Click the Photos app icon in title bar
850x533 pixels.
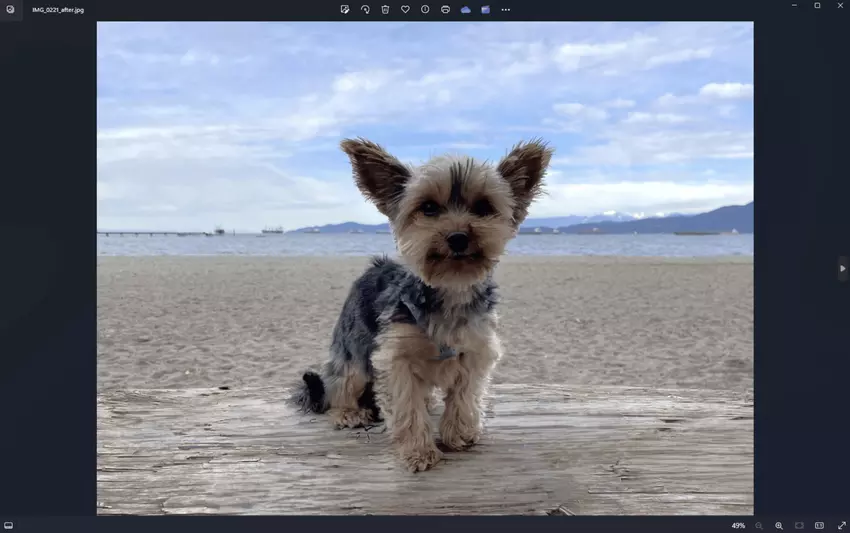pyautogui.click(x=10, y=9)
